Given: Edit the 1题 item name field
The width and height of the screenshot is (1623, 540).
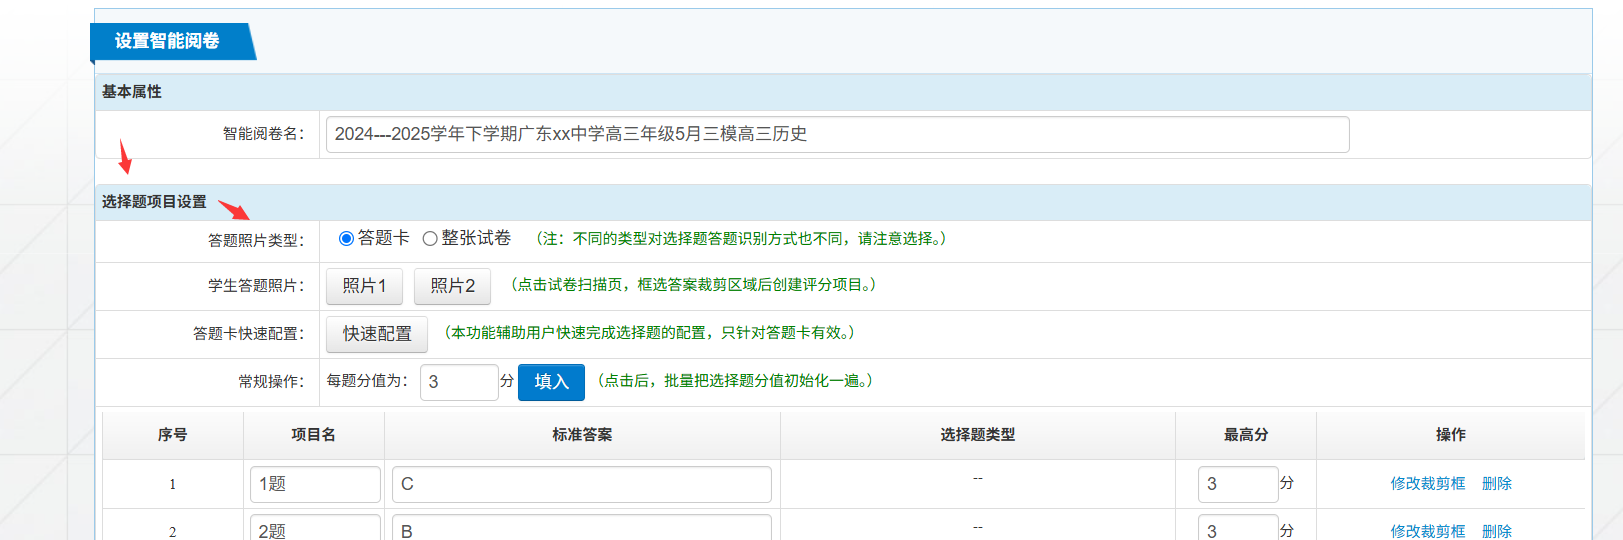Looking at the screenshot, I should 315,484.
